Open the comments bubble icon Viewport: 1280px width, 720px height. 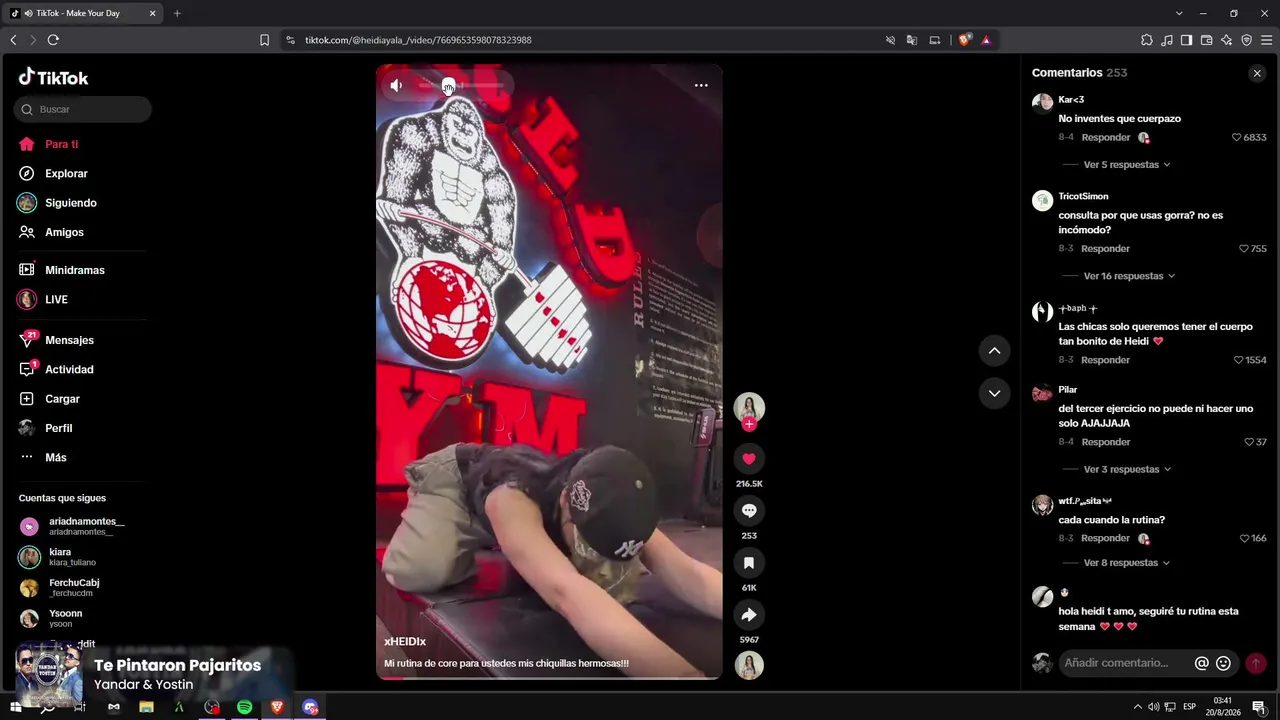click(x=749, y=511)
